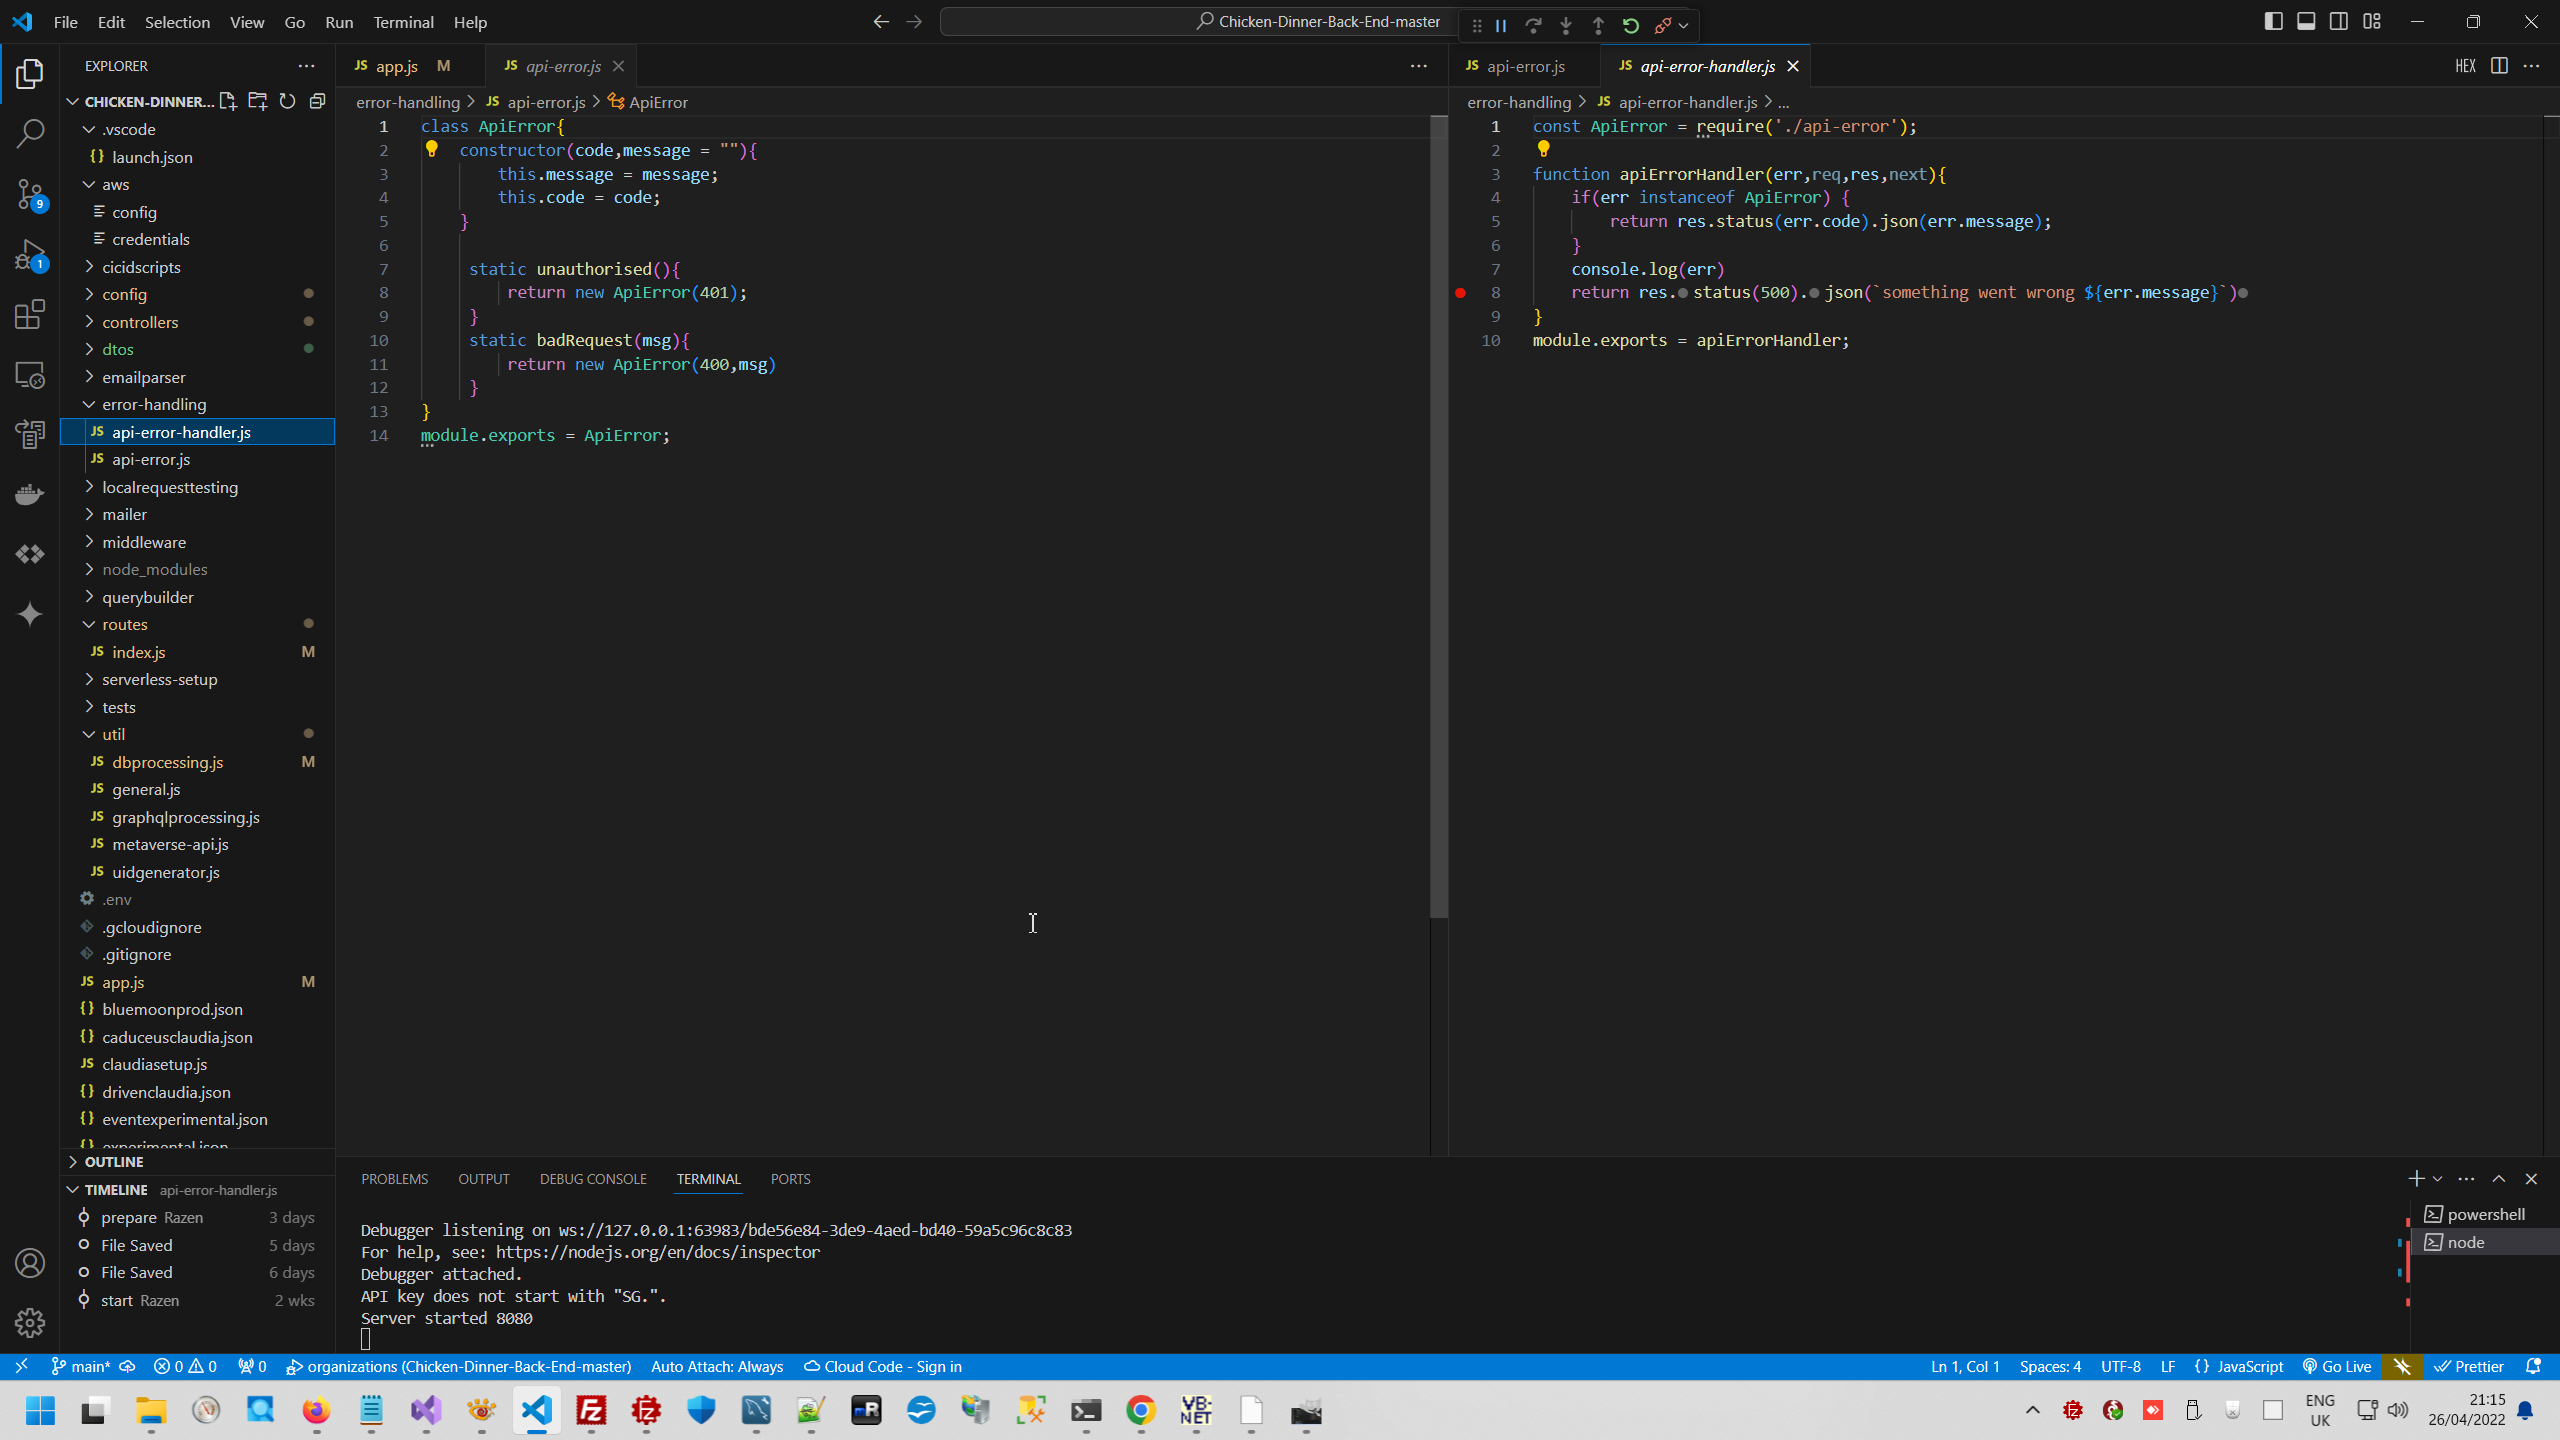
Task: Open the Source Control view
Action: coord(30,194)
